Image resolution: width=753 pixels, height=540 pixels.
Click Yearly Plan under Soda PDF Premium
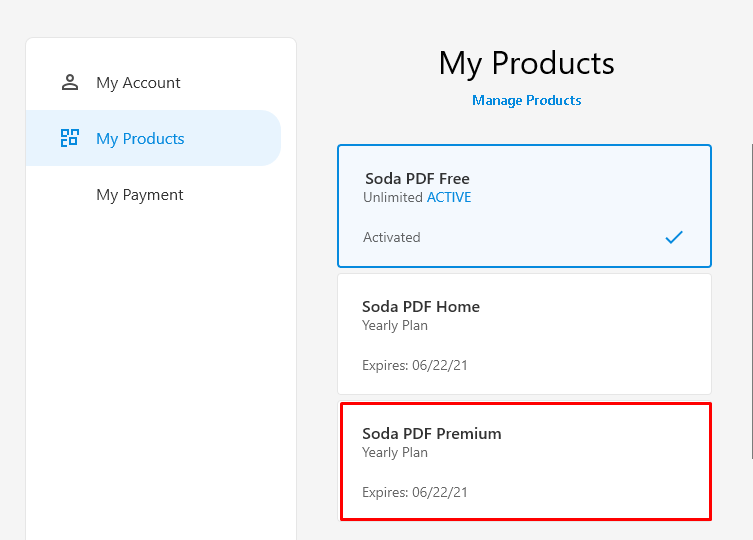pos(395,453)
